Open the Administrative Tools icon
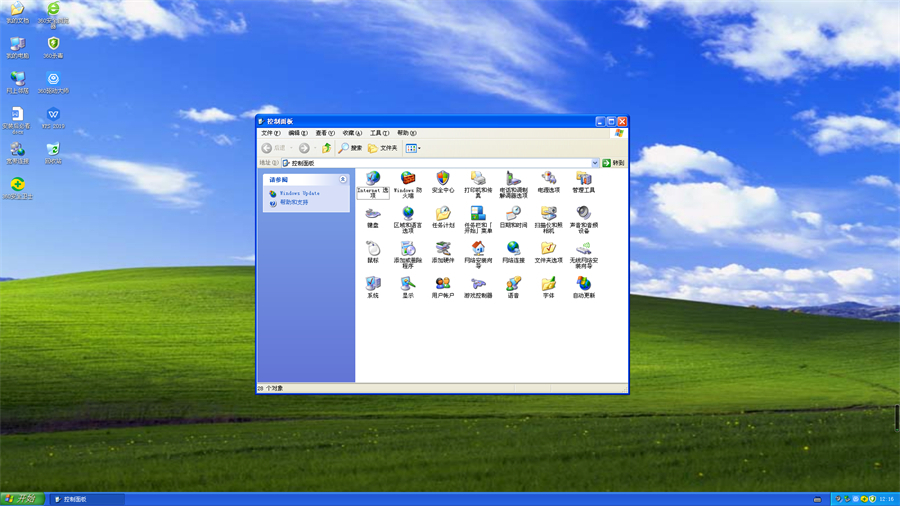The height and width of the screenshot is (506, 900). click(x=584, y=182)
